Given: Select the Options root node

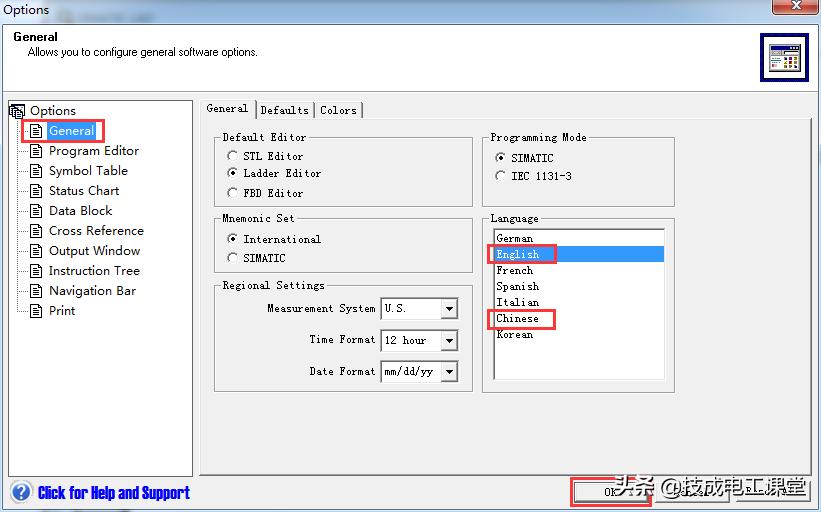Looking at the screenshot, I should pyautogui.click(x=53, y=110).
